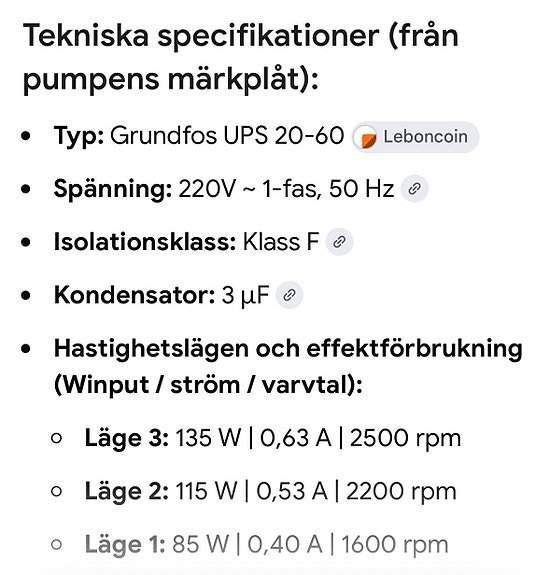Open the Leboncoin source chip
This screenshot has height=575, width=550.
pos(415,137)
